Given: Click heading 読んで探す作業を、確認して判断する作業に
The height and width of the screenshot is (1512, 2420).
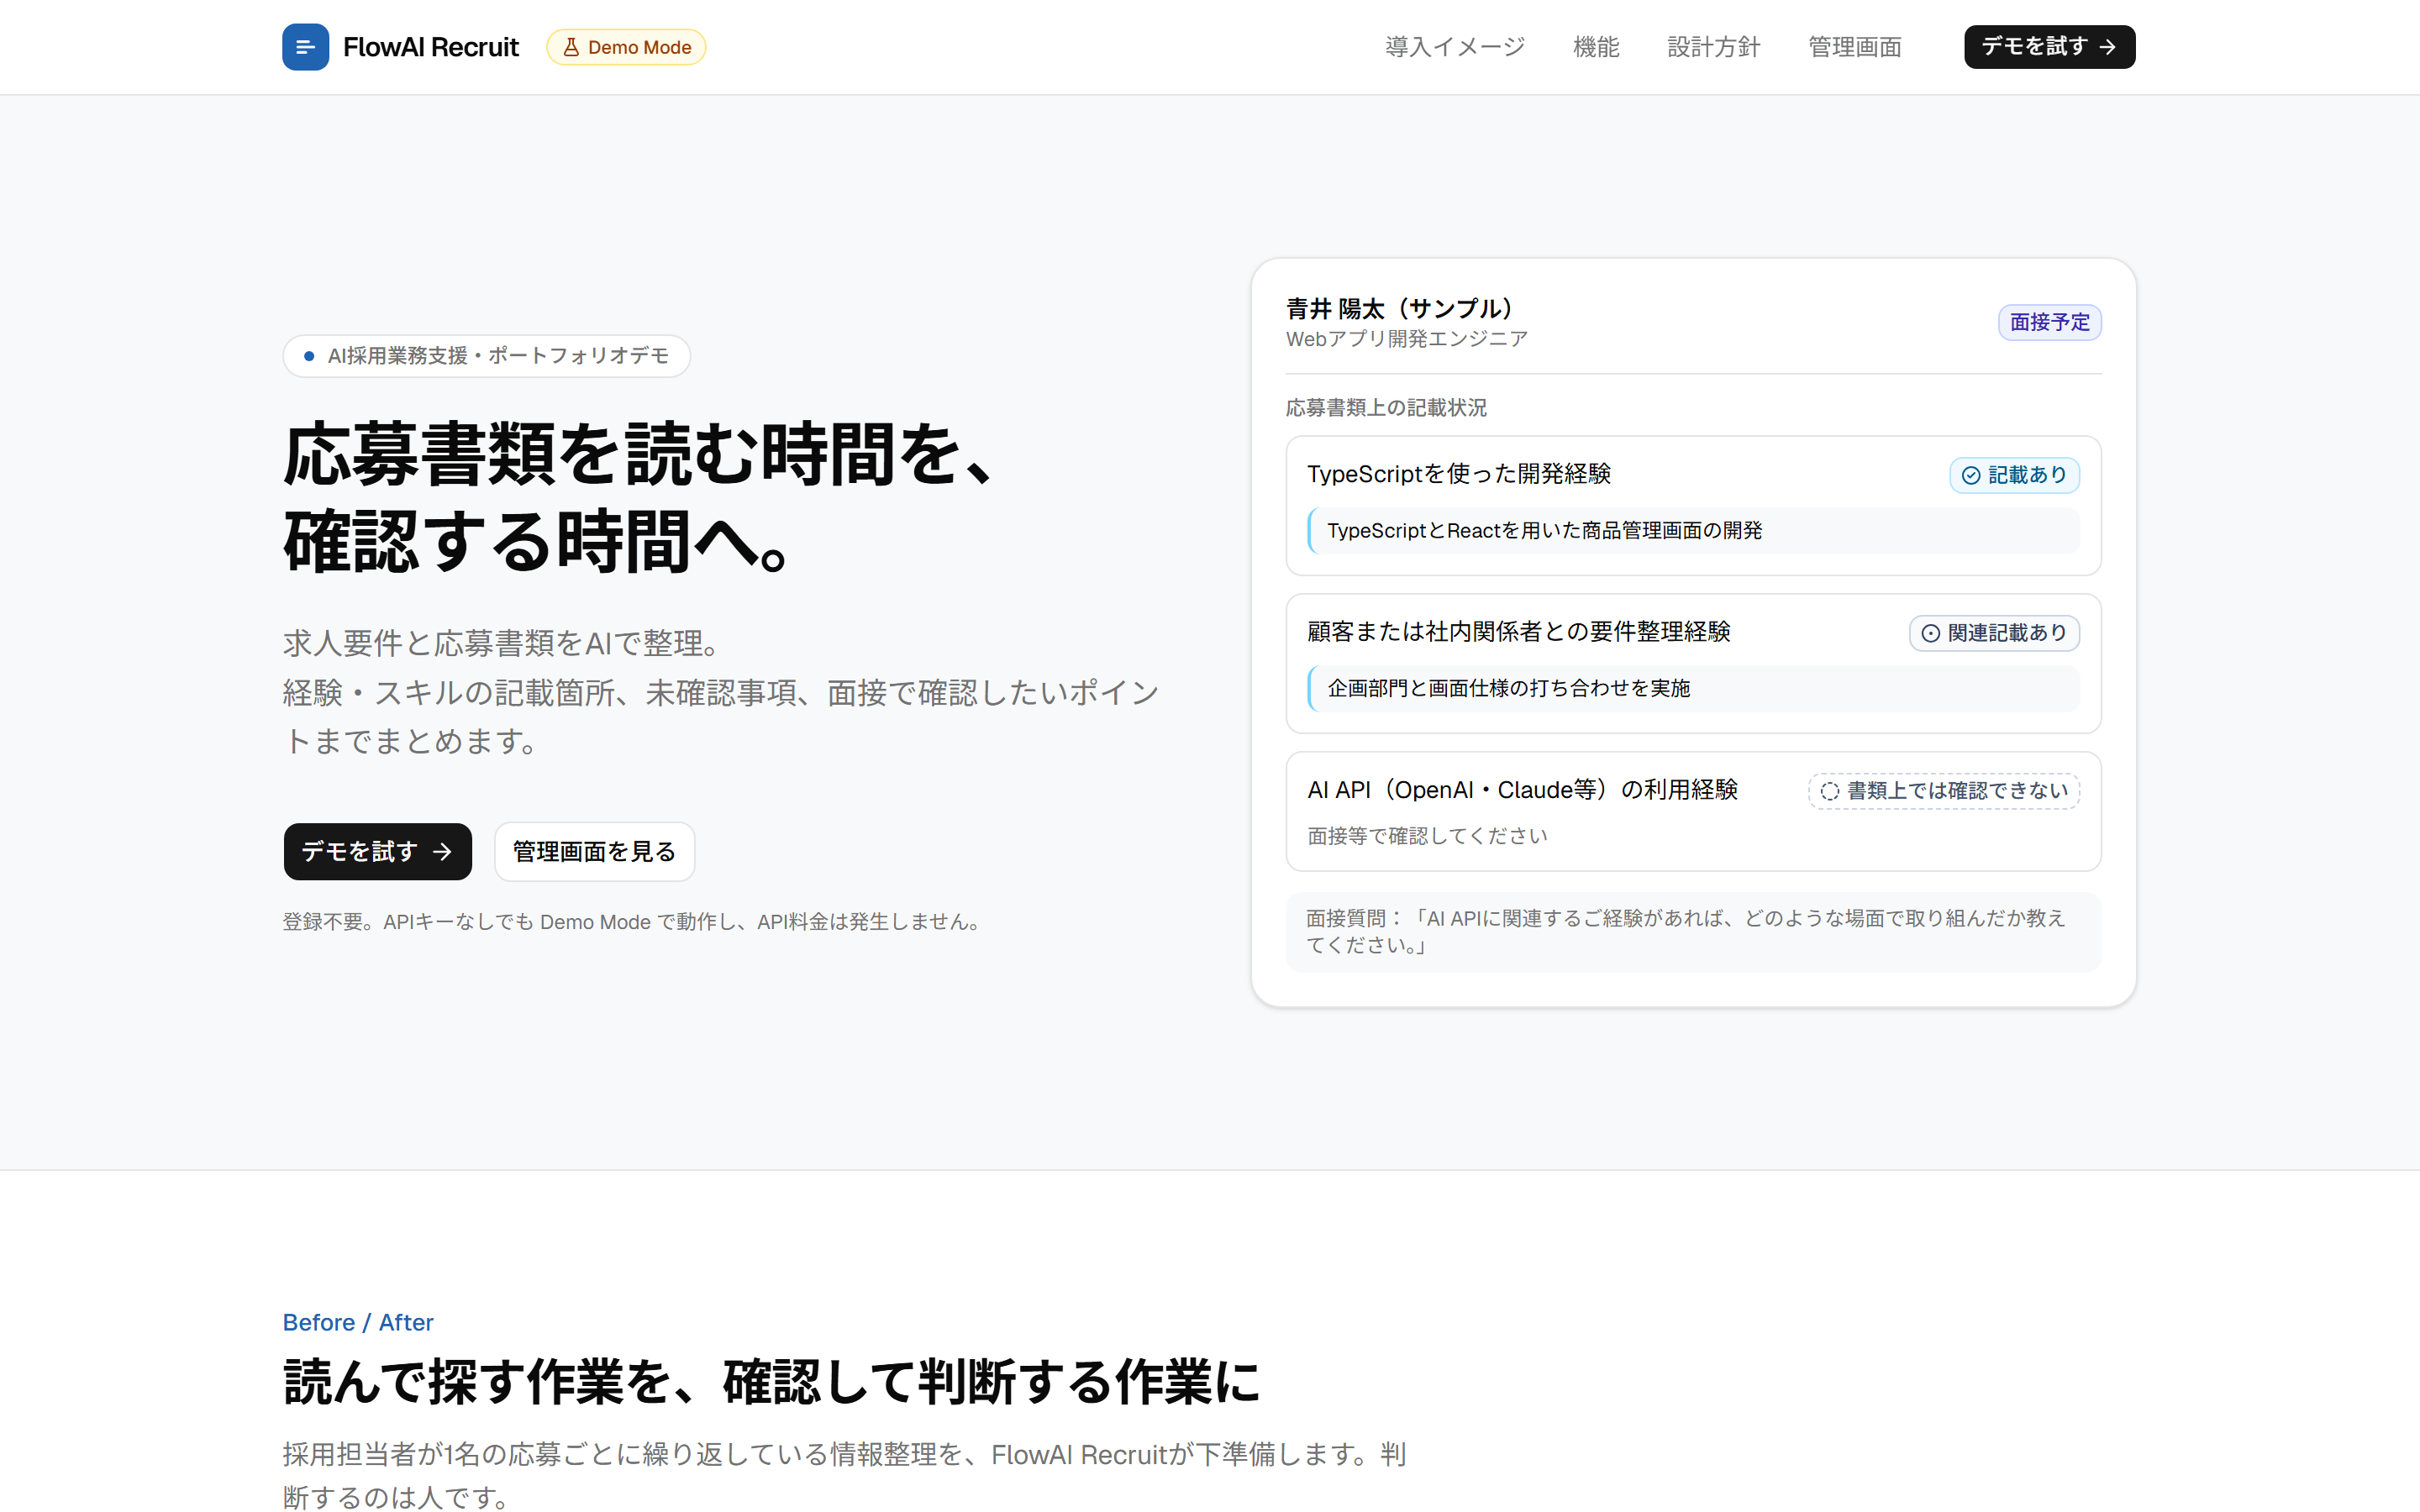Looking at the screenshot, I should pyautogui.click(x=772, y=1382).
